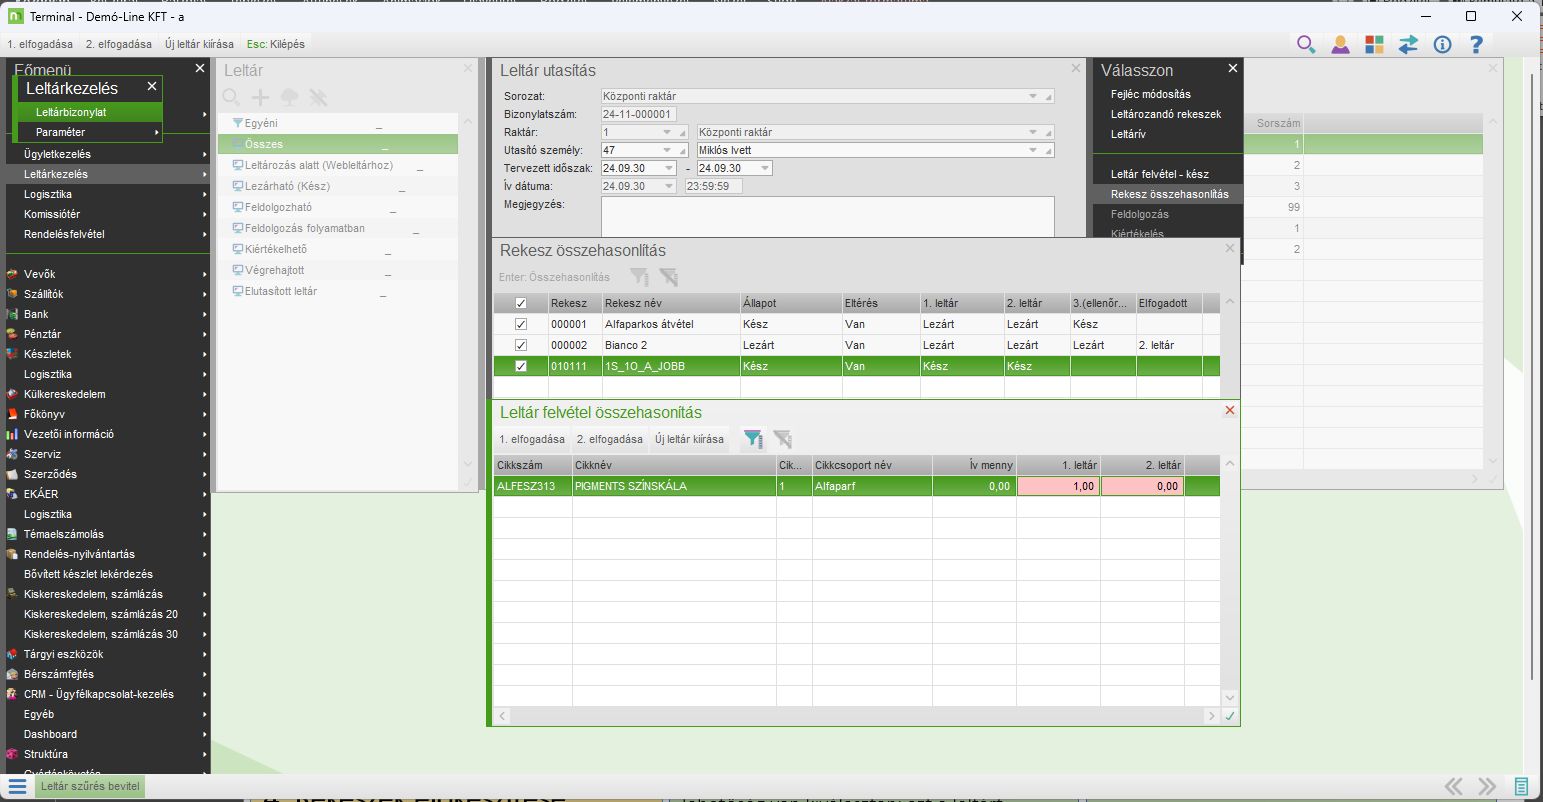Screen dimensions: 1543x802
Task: Click the hamburger menu icon in the status bar
Action: [17, 786]
